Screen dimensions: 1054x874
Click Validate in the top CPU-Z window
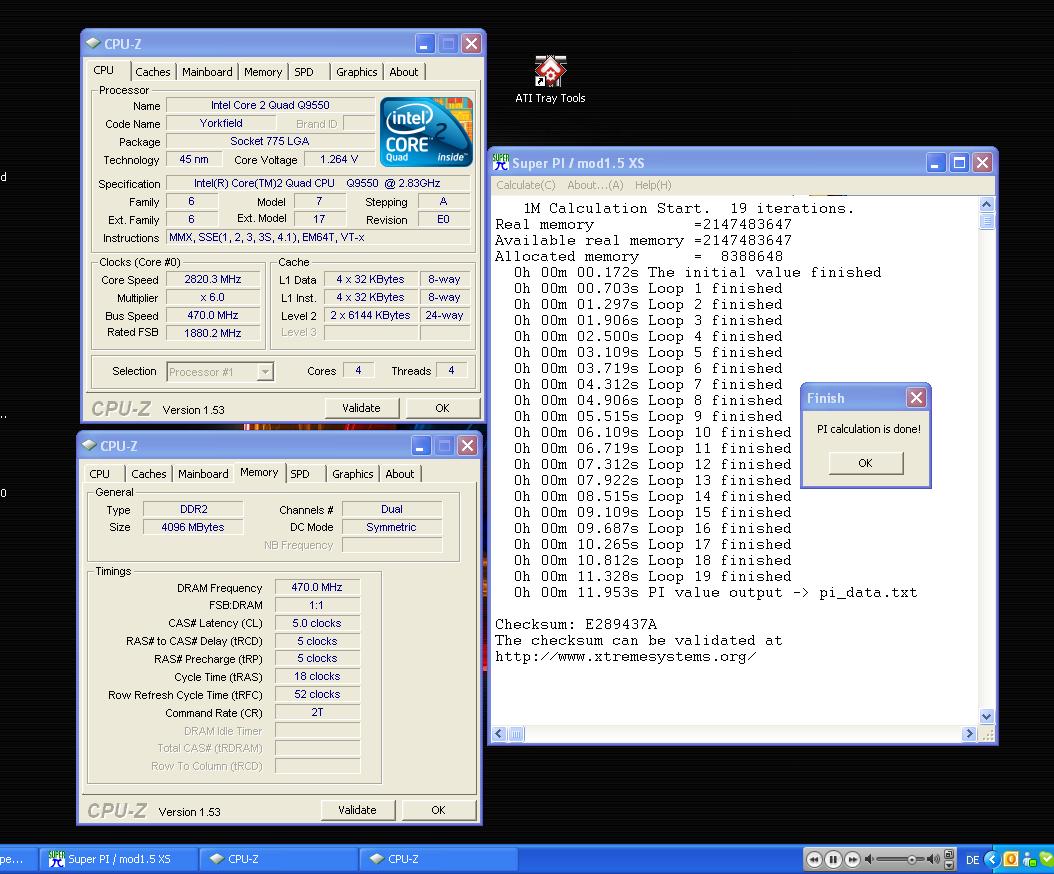[x=362, y=408]
